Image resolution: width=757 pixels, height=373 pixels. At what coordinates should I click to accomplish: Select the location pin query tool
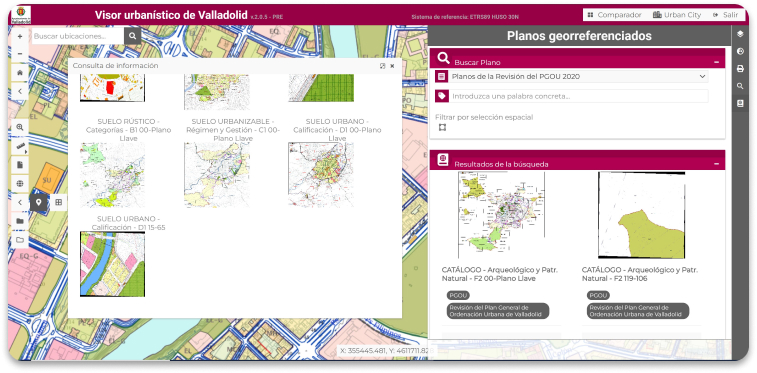(x=39, y=202)
